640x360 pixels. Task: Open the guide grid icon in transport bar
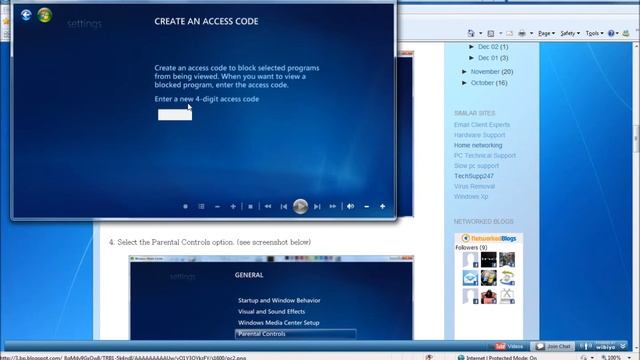coord(202,207)
